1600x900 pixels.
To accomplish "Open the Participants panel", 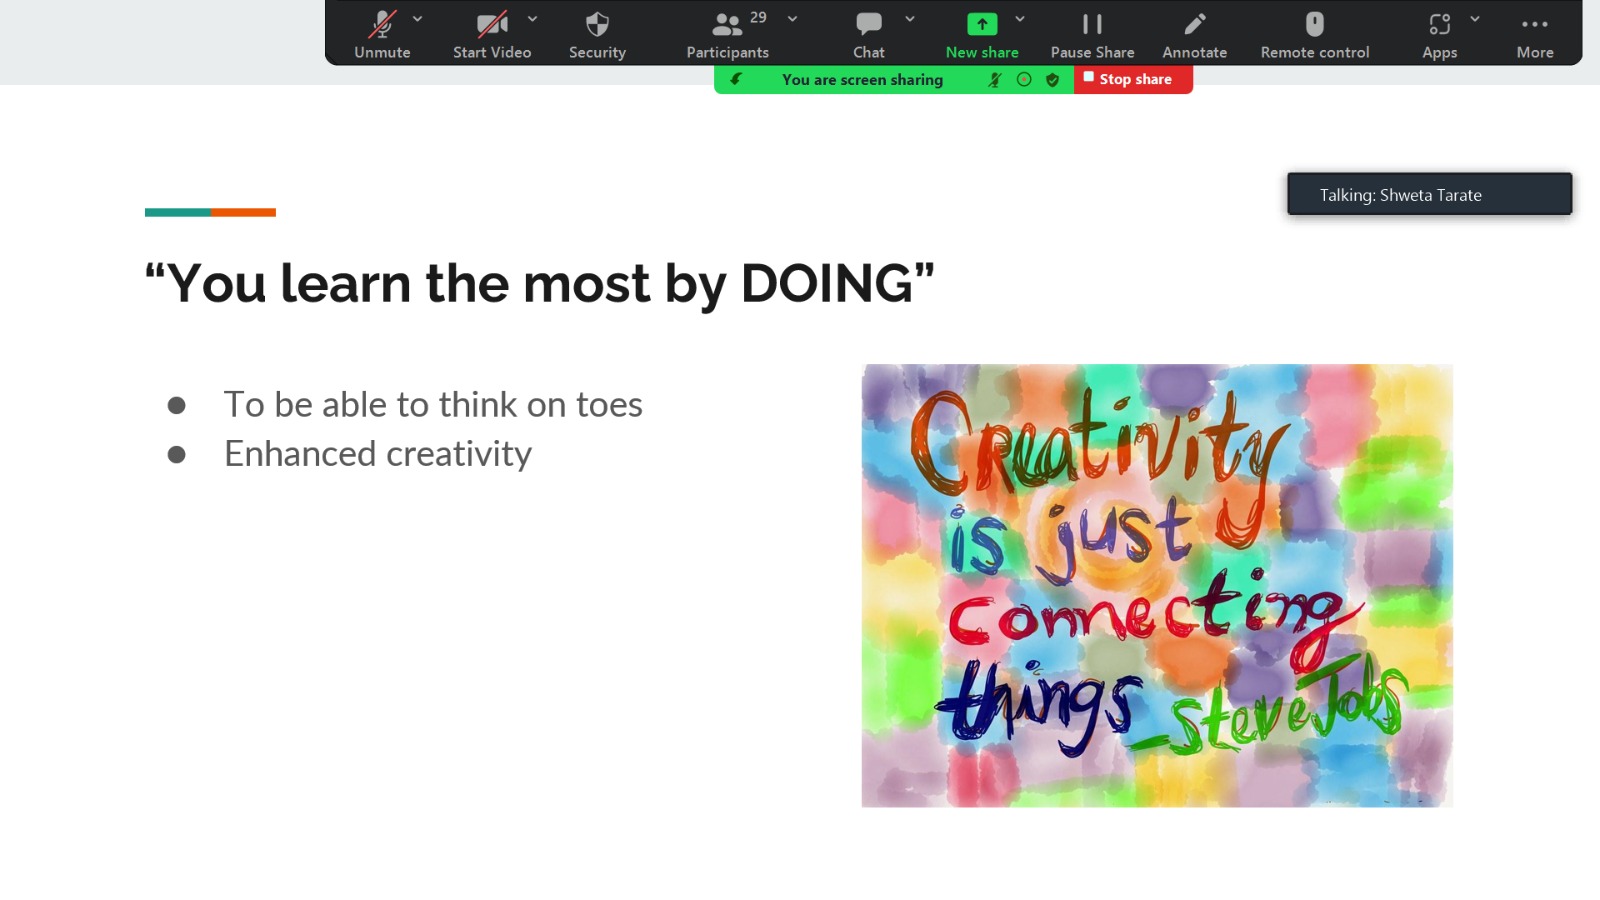I will [727, 35].
